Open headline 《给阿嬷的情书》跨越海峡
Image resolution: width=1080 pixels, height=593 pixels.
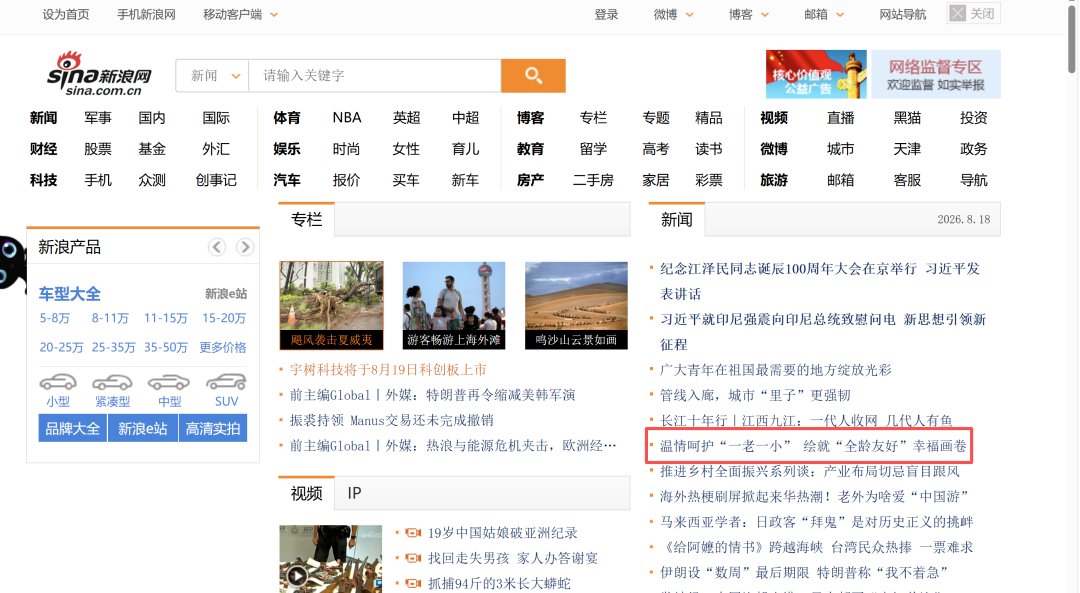coord(817,548)
